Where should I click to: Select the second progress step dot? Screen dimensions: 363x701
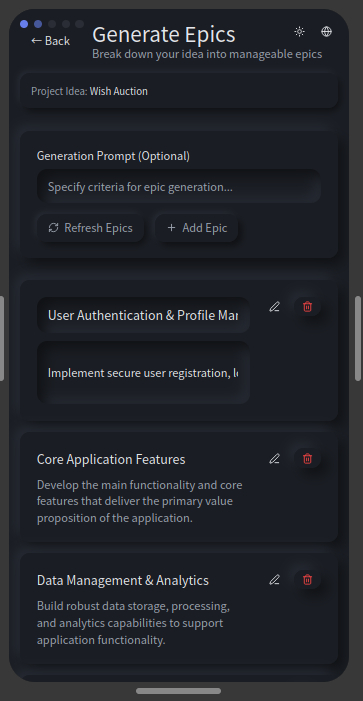click(x=38, y=24)
